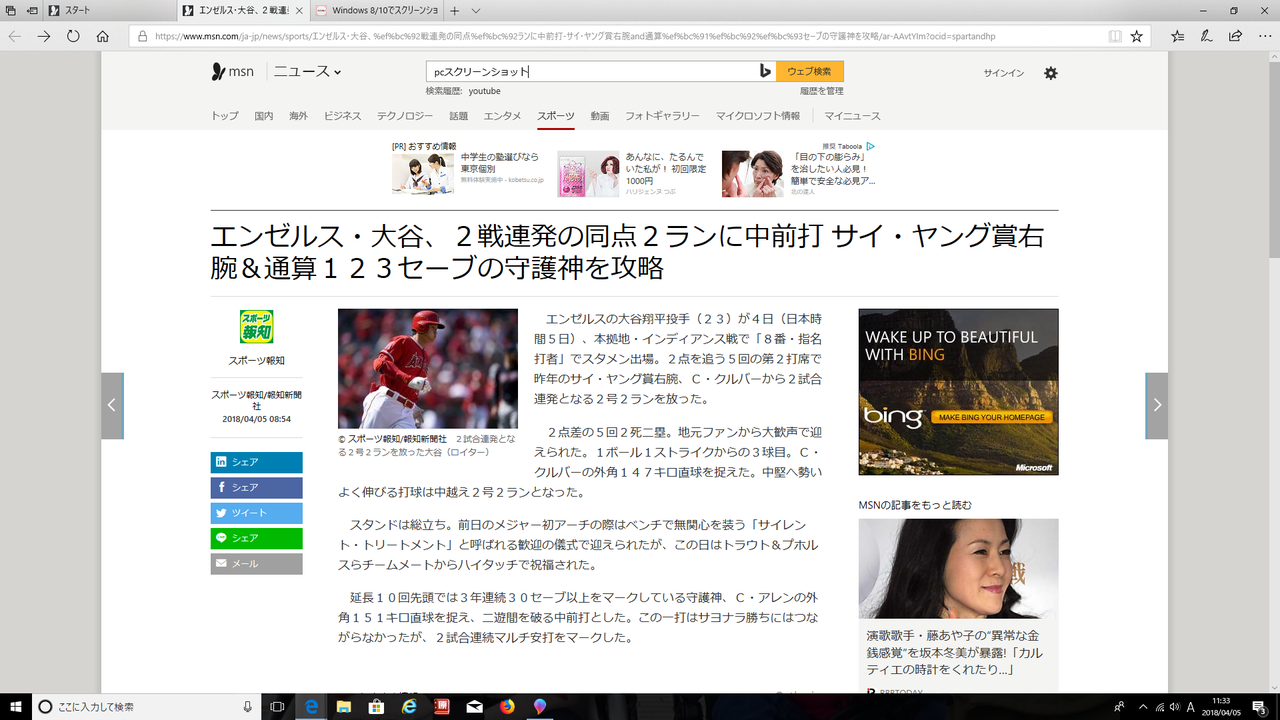Open Internet Explorer from the taskbar
The height and width of the screenshot is (720, 1280).
click(x=409, y=706)
